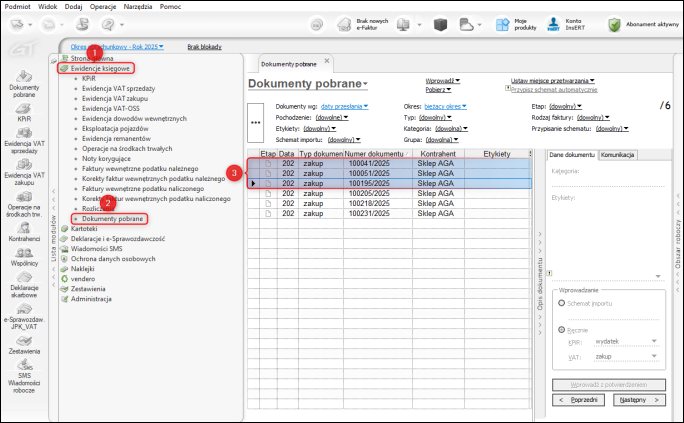
Task: Open Administracja module in tree
Action: (x=91, y=299)
